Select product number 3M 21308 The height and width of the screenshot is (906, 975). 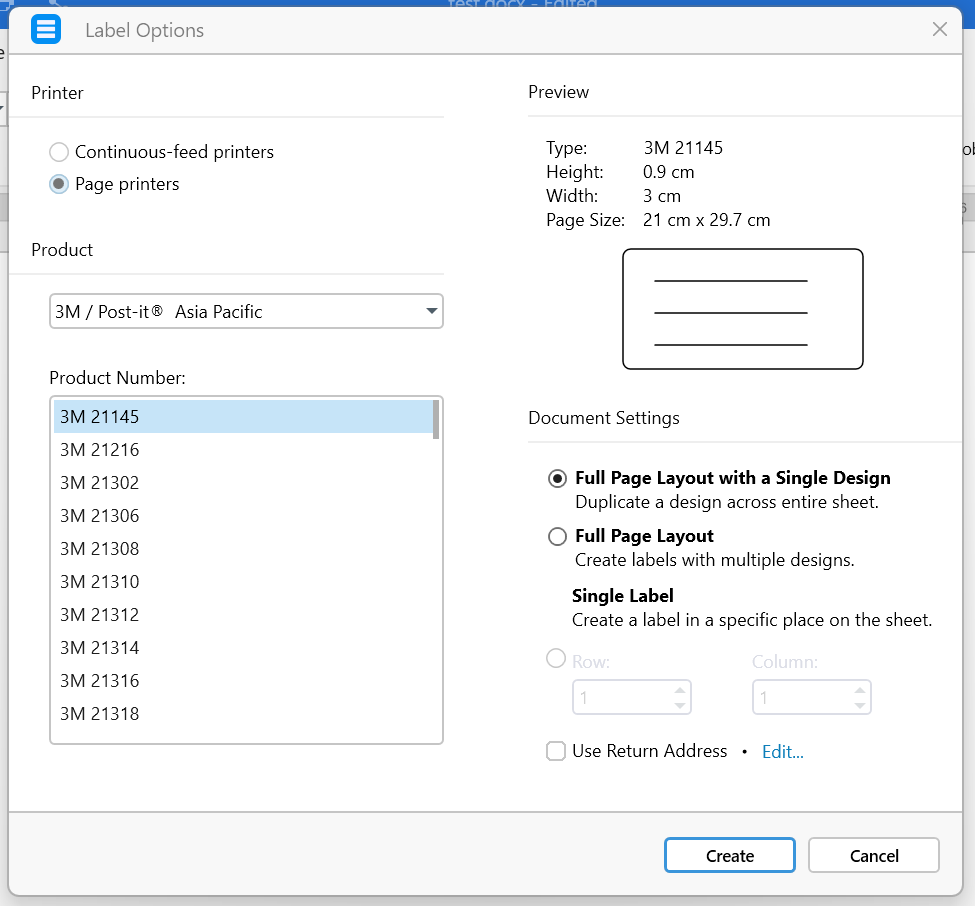[243, 548]
